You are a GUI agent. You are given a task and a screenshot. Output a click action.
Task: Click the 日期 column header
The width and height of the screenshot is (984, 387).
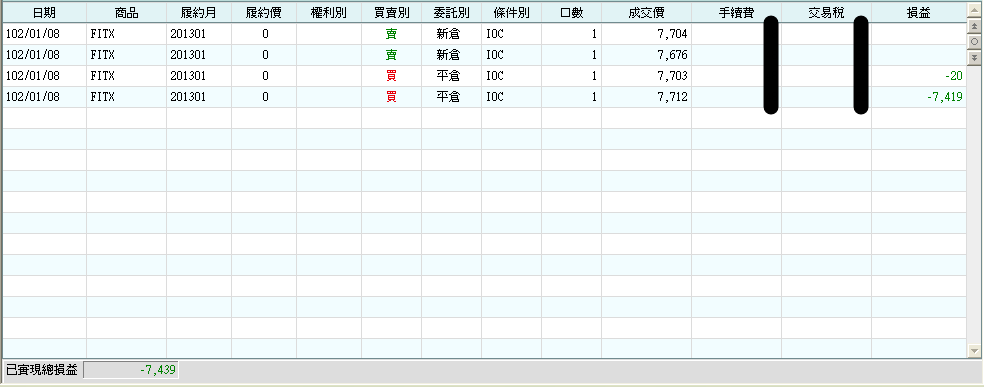point(45,13)
